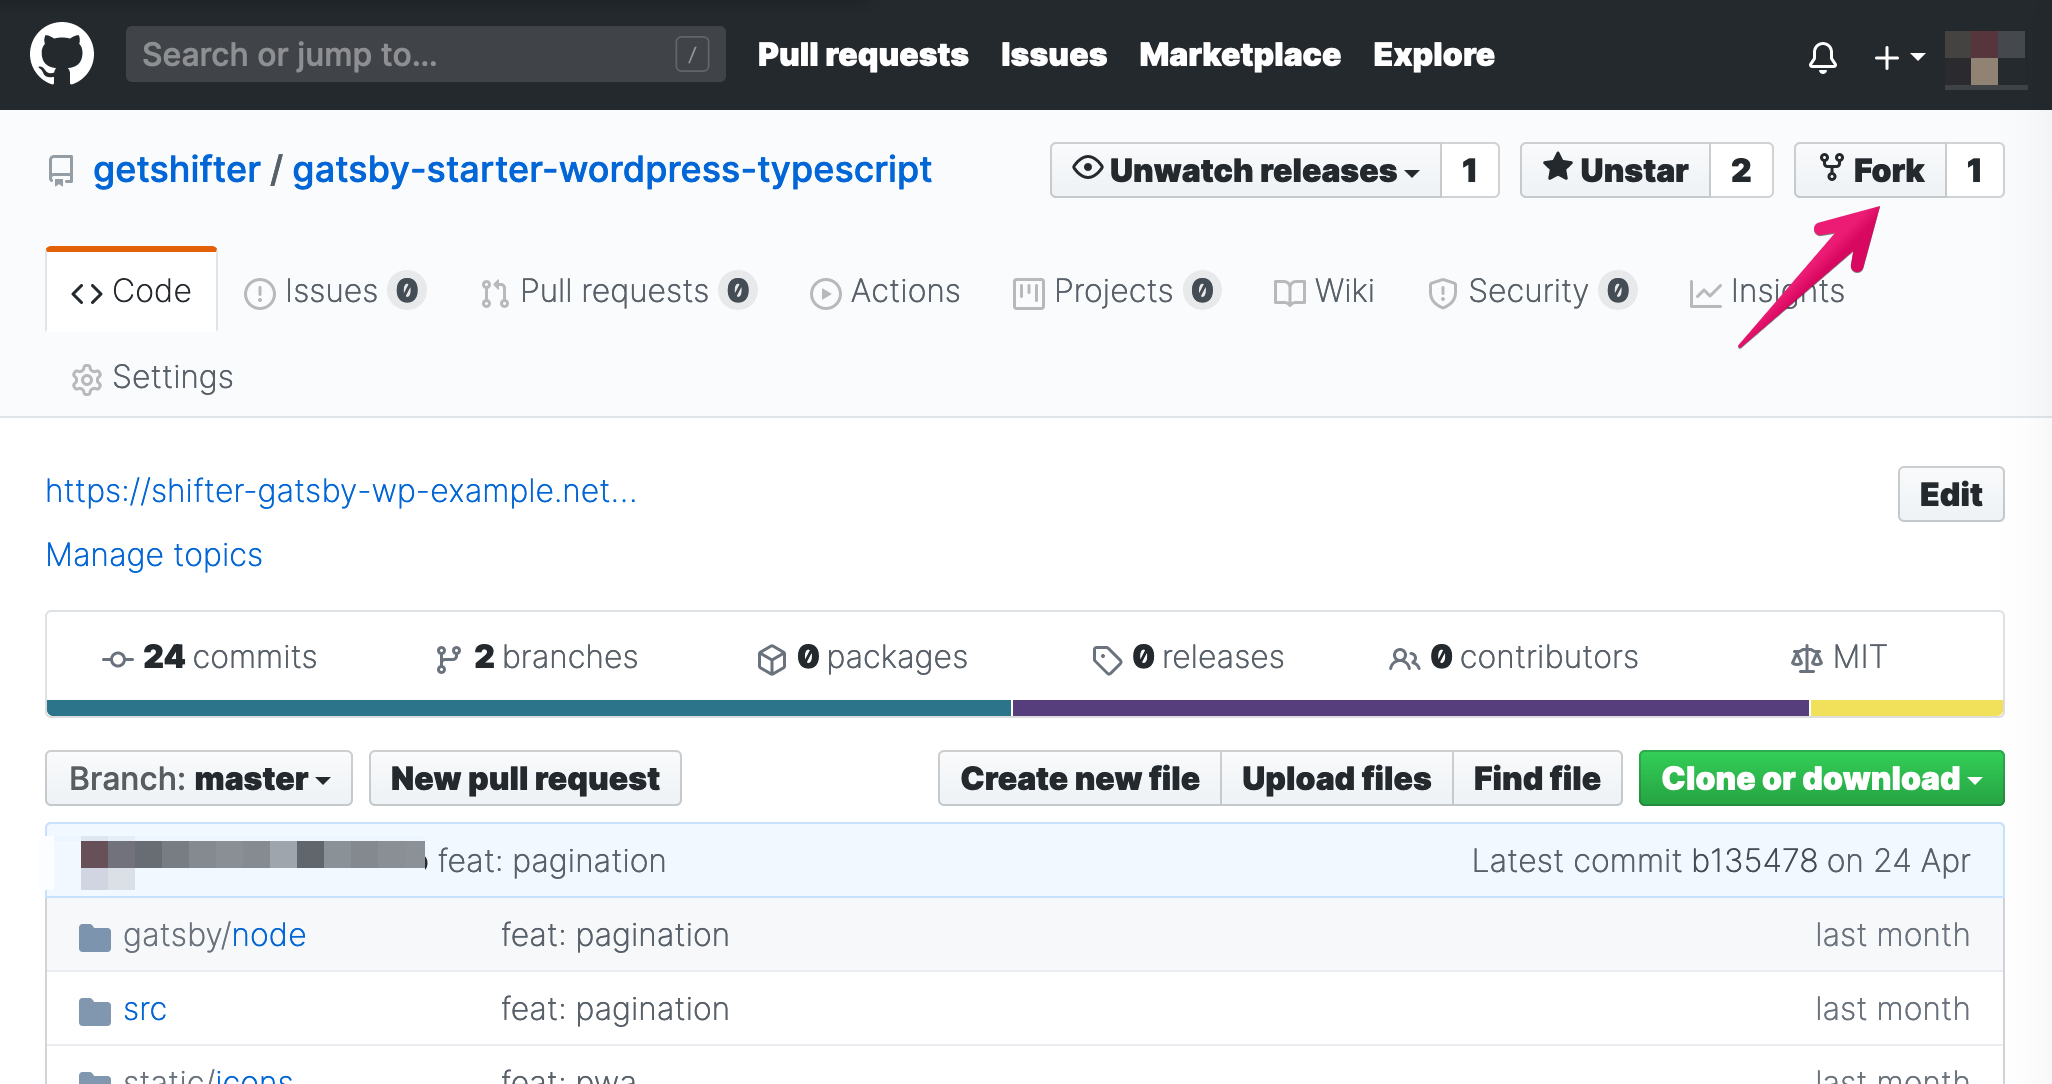Viewport: 2052px width, 1084px height.
Task: Focus the Search or jump to field
Action: pos(425,54)
